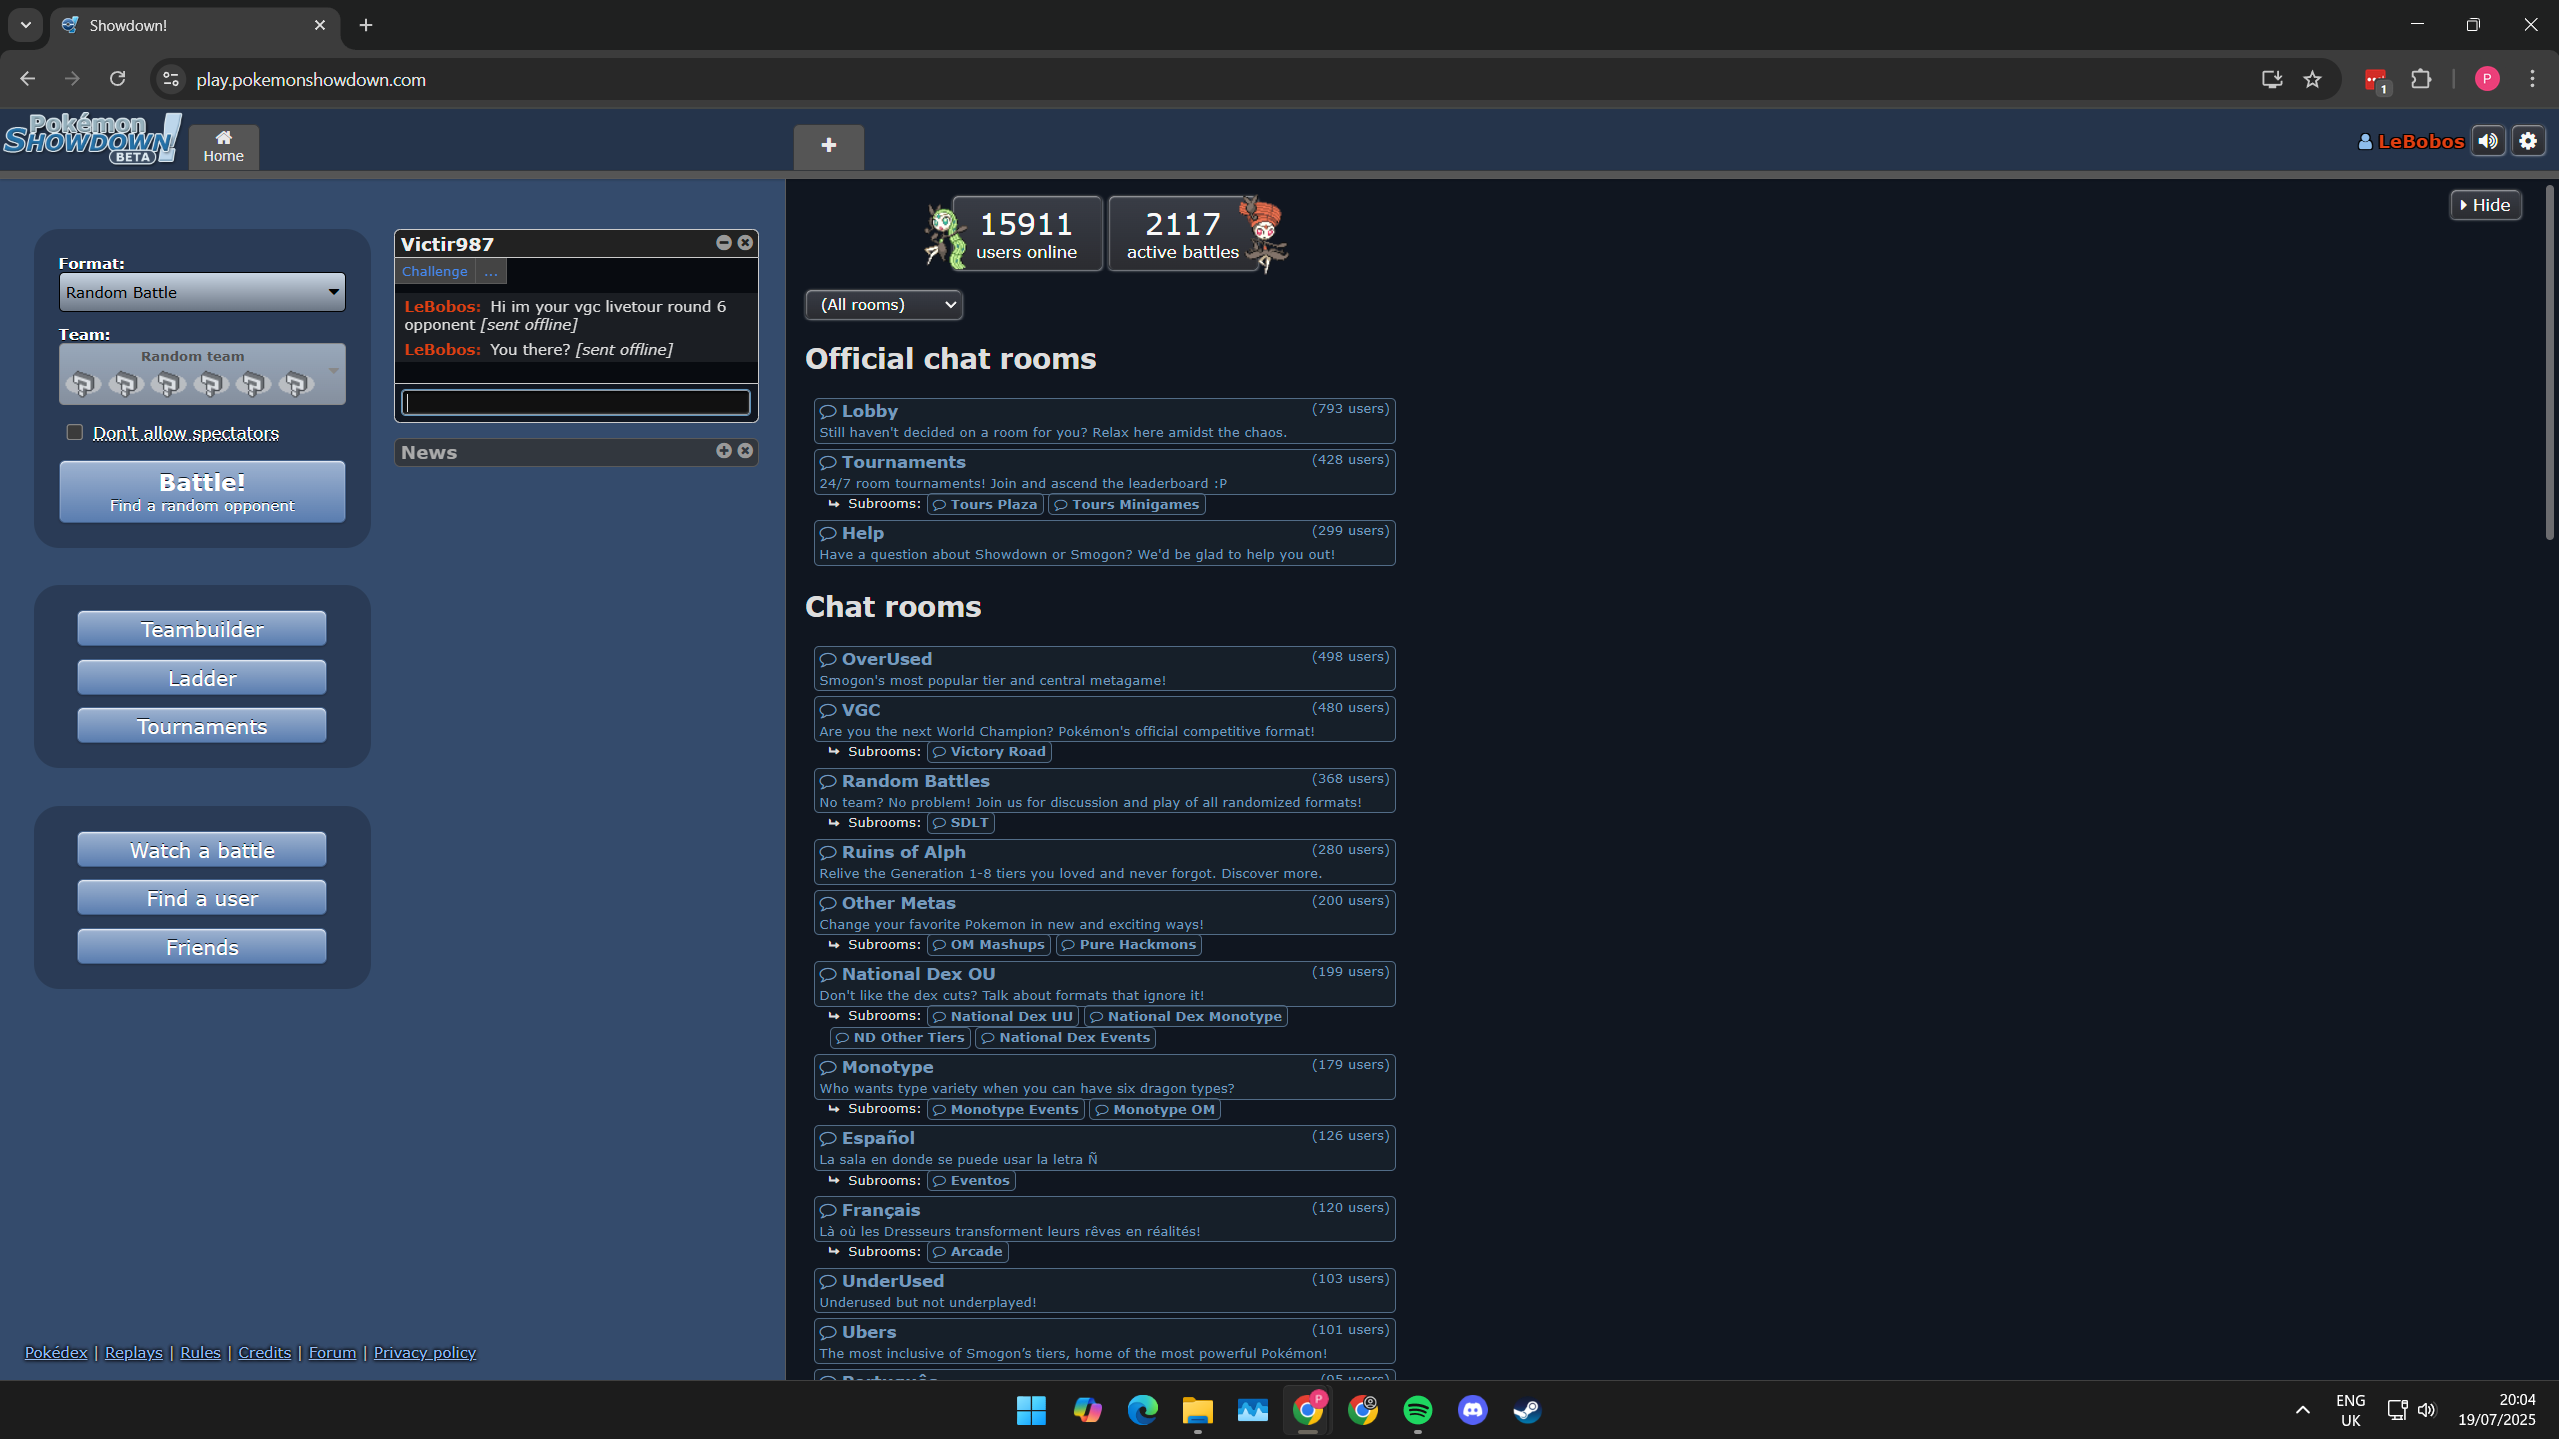The height and width of the screenshot is (1439, 2559).
Task: Click Watch a battle
Action: (202, 850)
